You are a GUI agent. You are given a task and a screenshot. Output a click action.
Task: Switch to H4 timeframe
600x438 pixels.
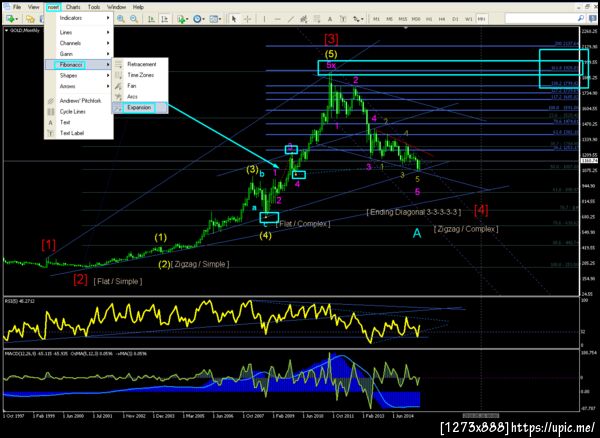click(442, 19)
